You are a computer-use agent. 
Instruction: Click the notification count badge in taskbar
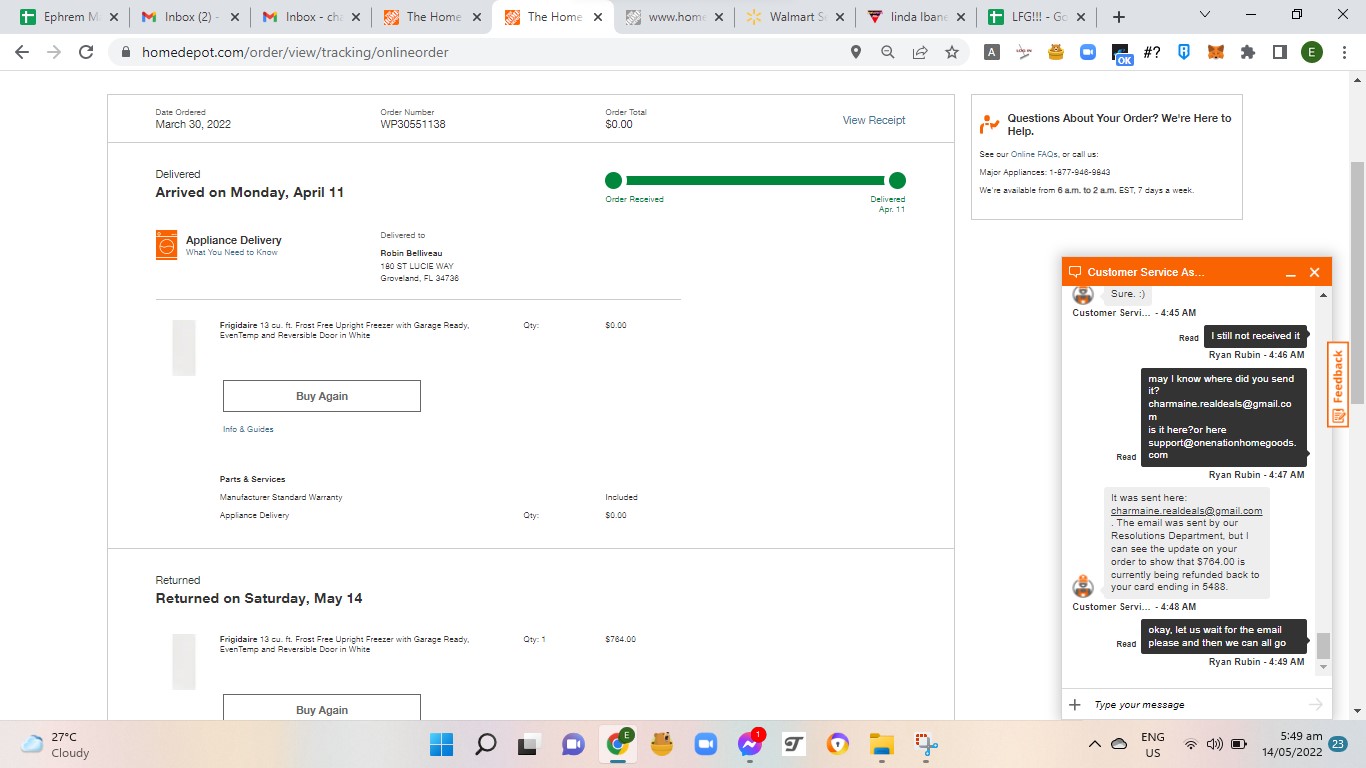pos(1338,744)
